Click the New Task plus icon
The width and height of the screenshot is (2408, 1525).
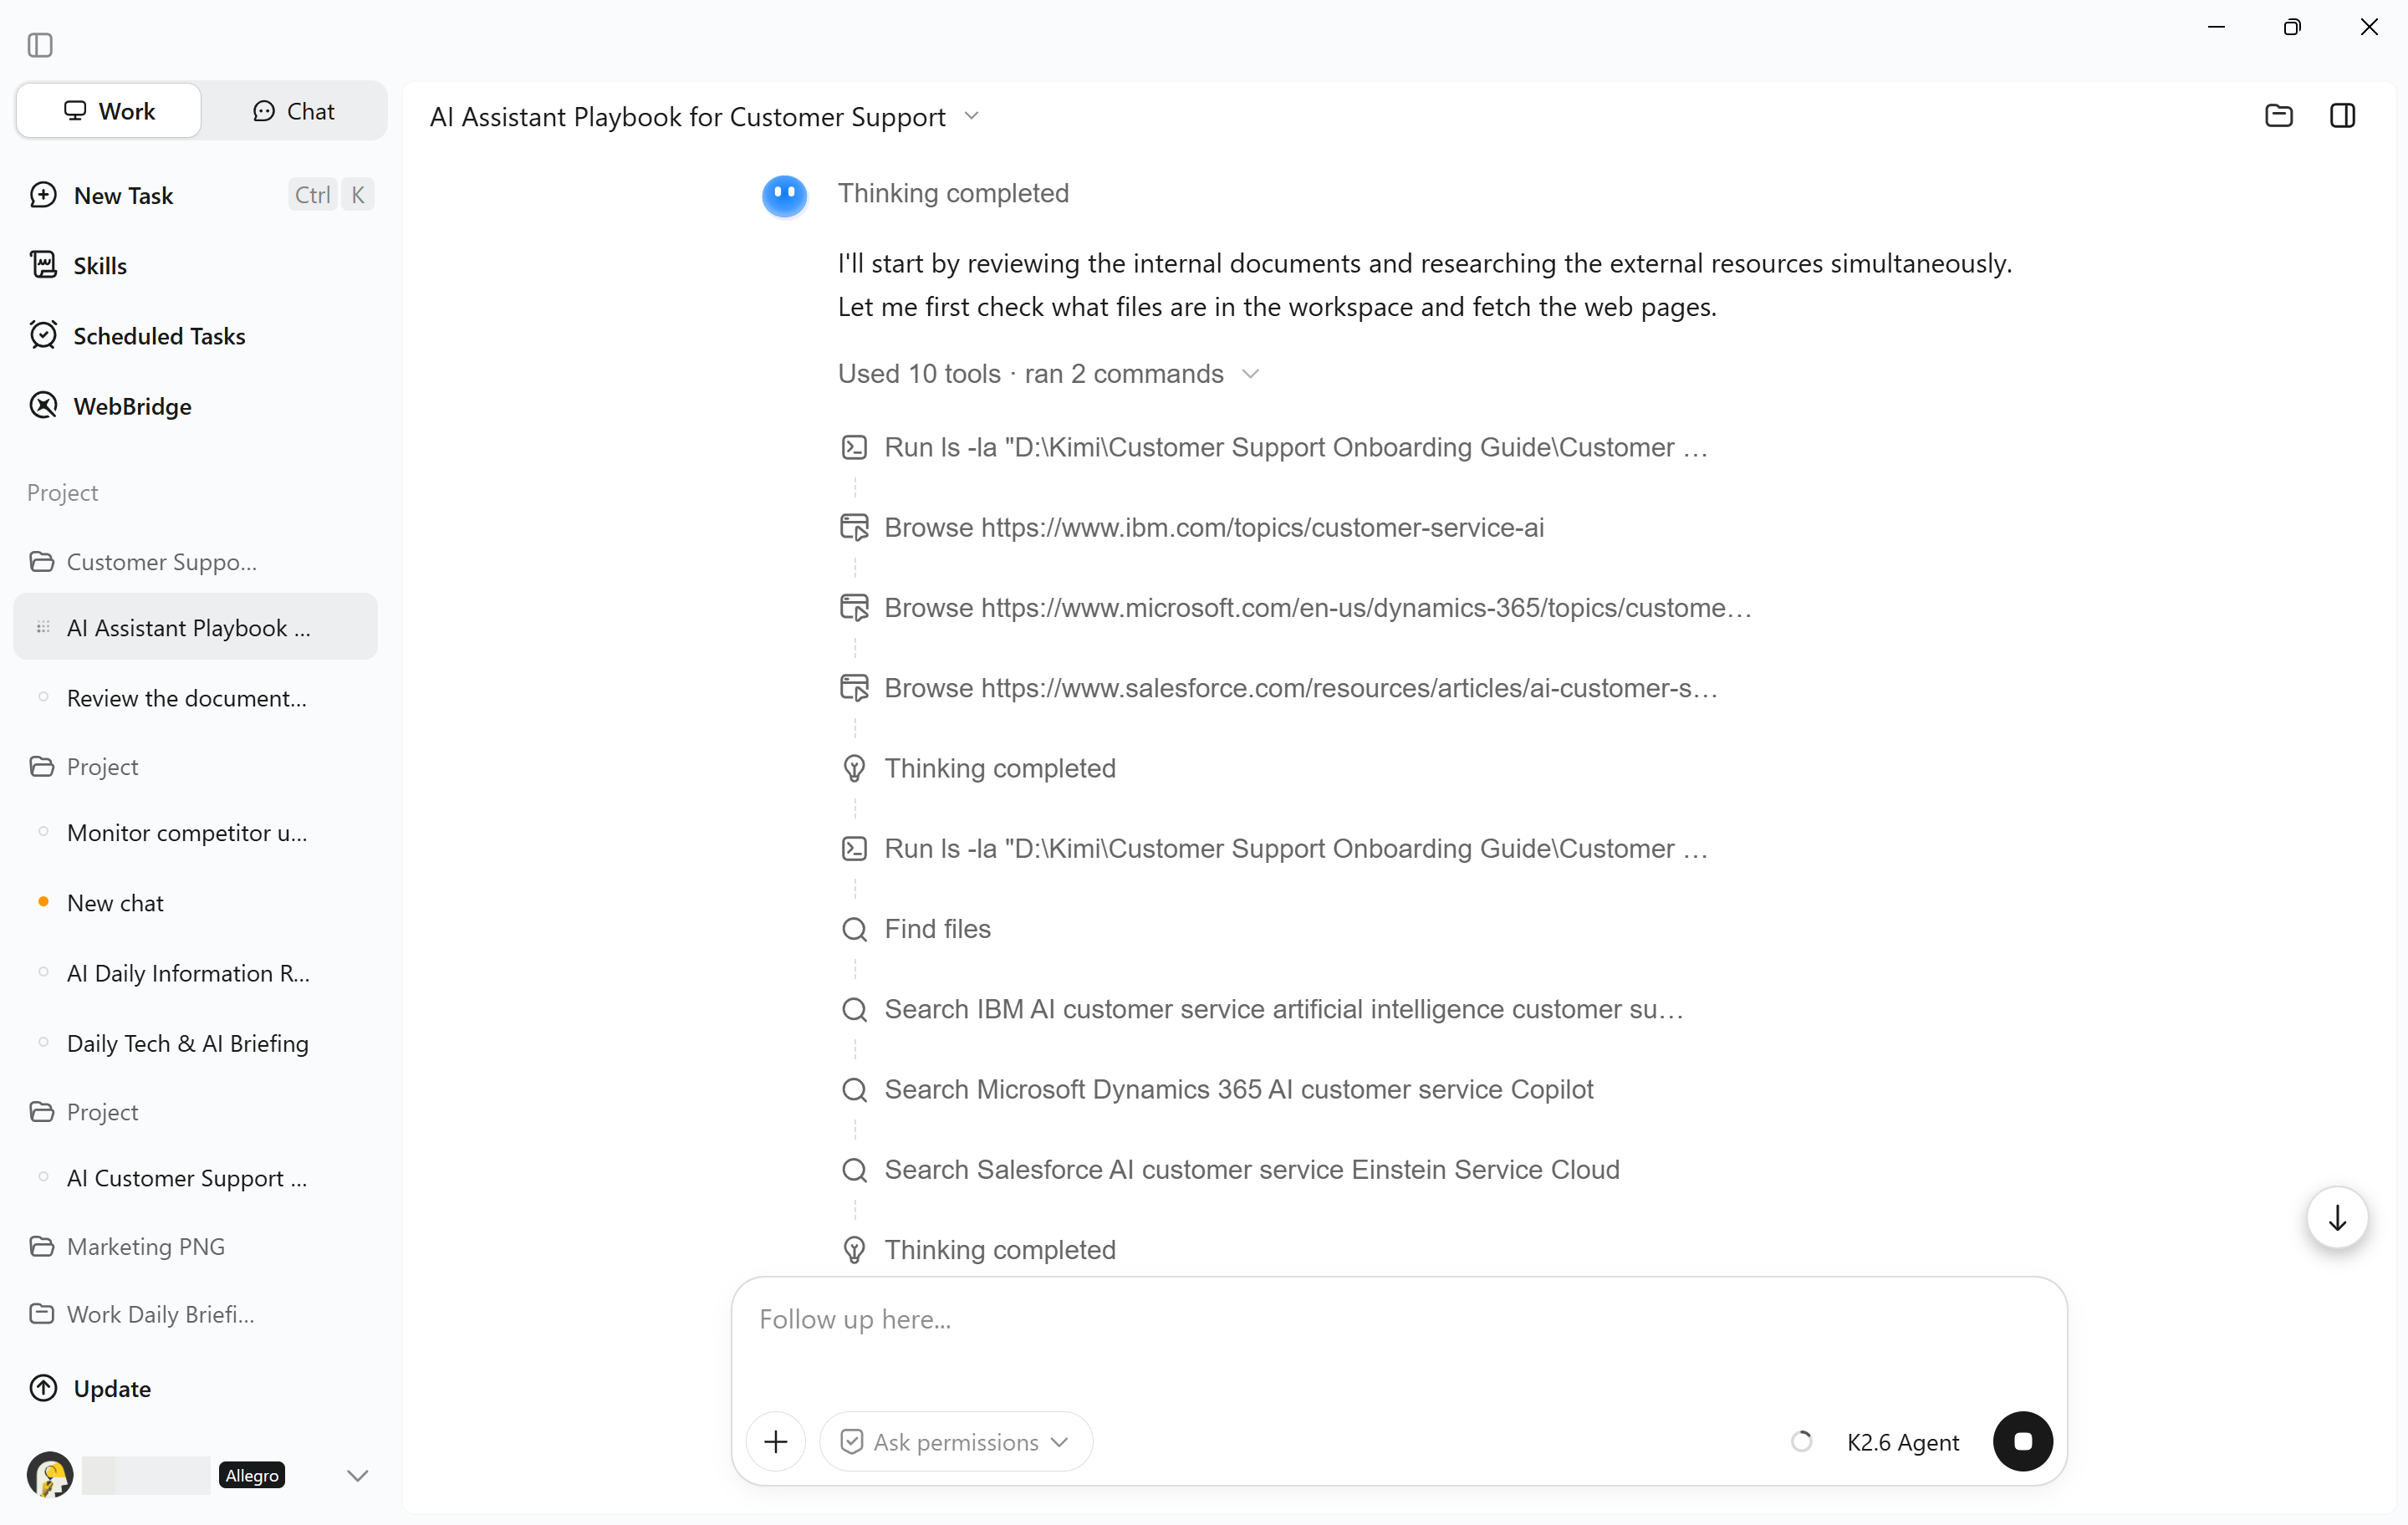(43, 195)
